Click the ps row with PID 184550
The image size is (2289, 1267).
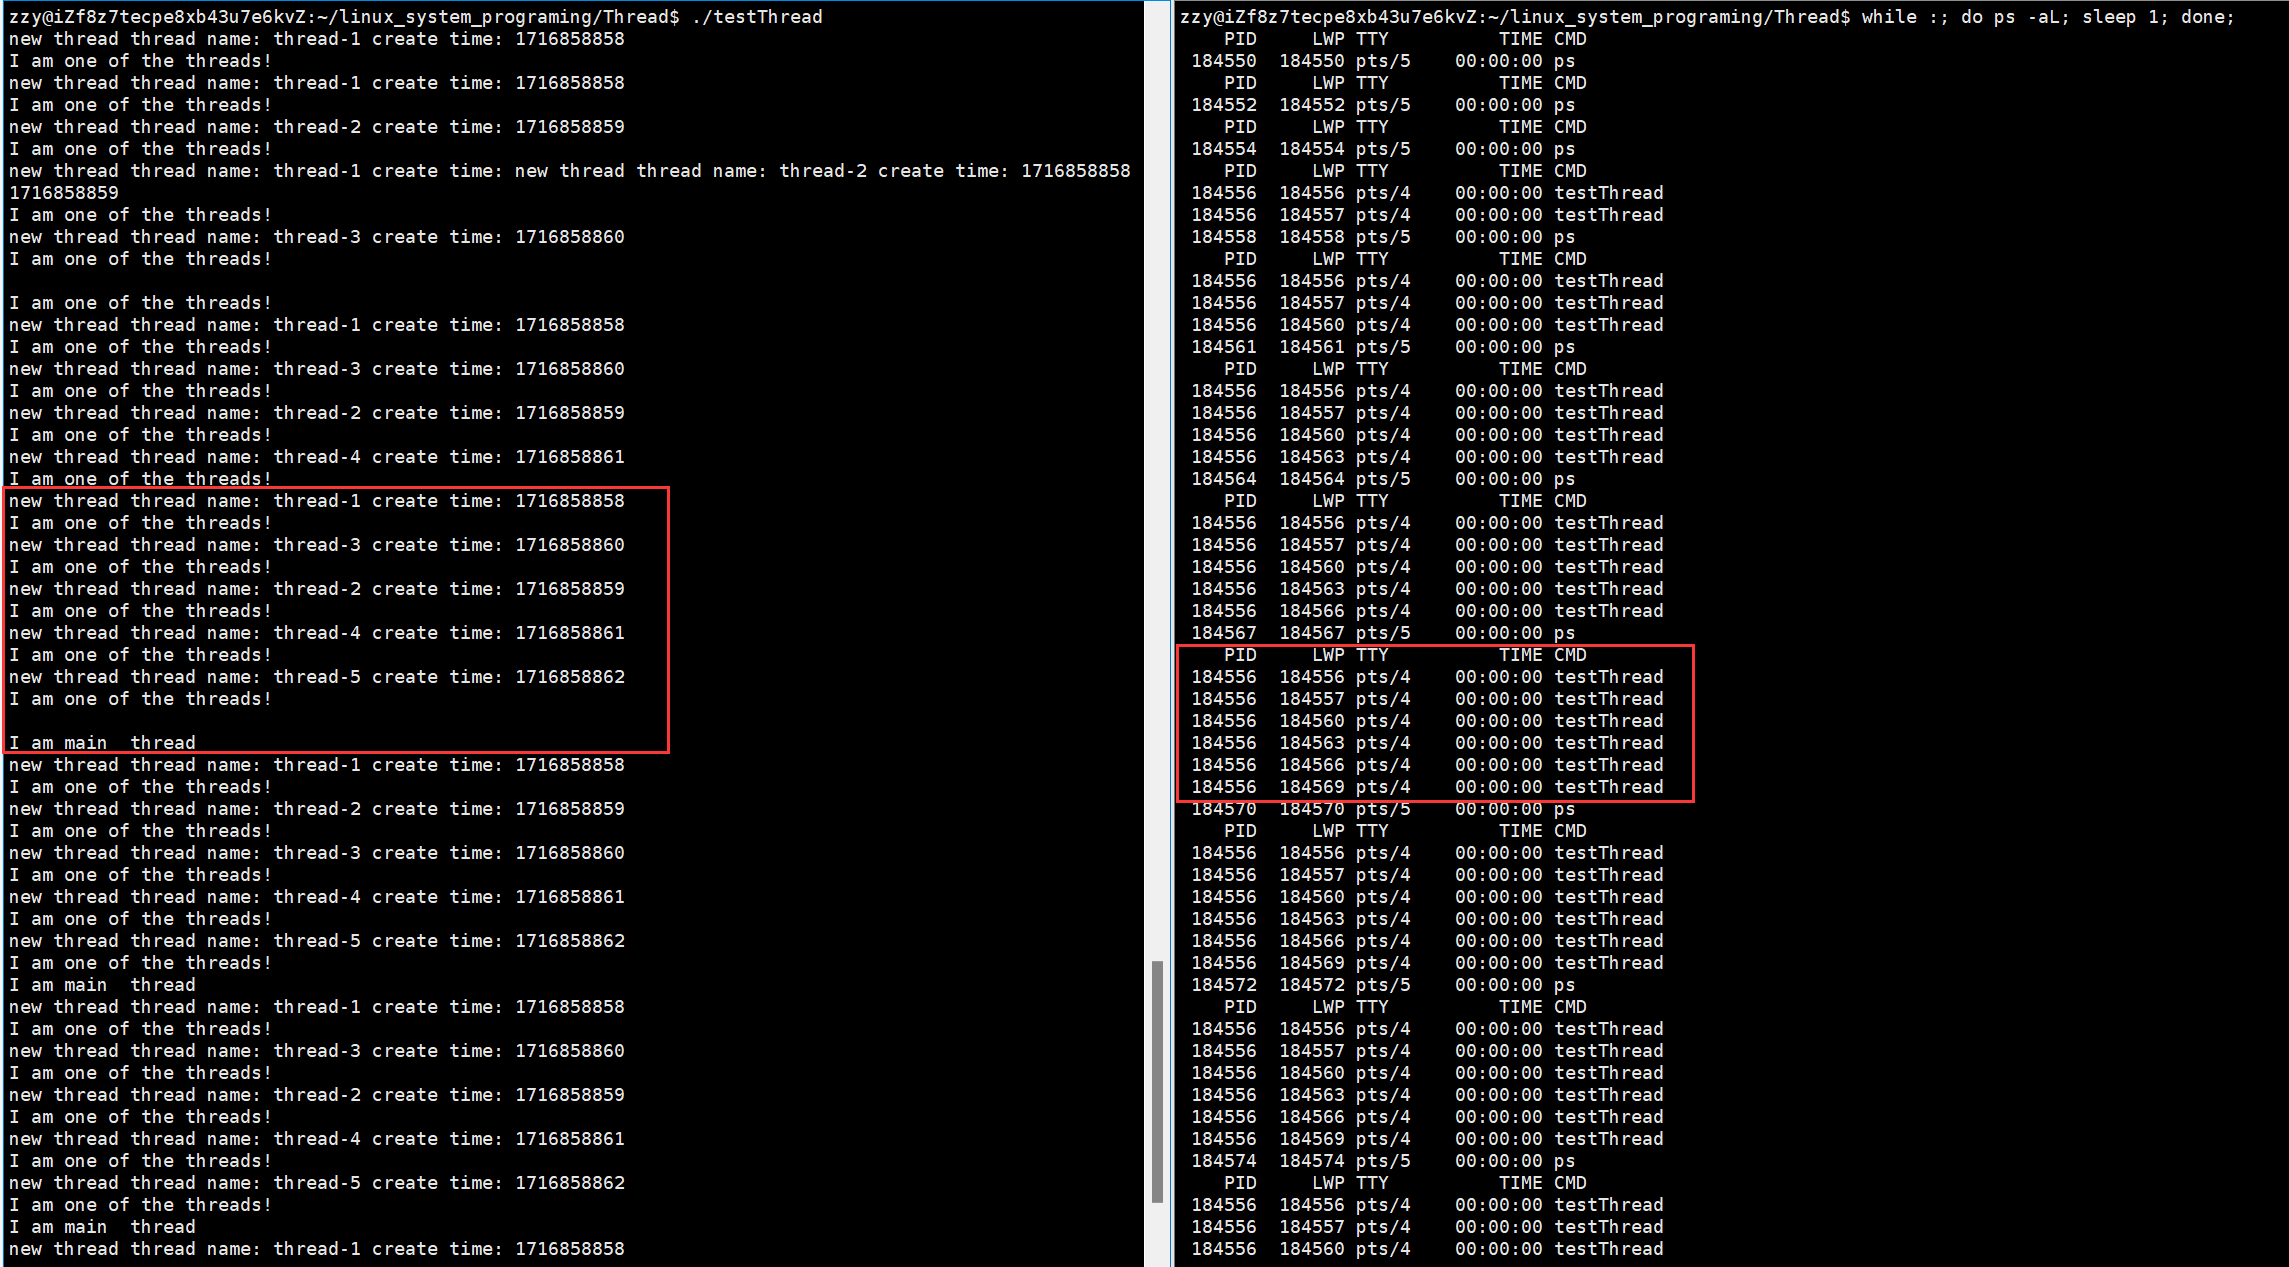tap(1382, 61)
